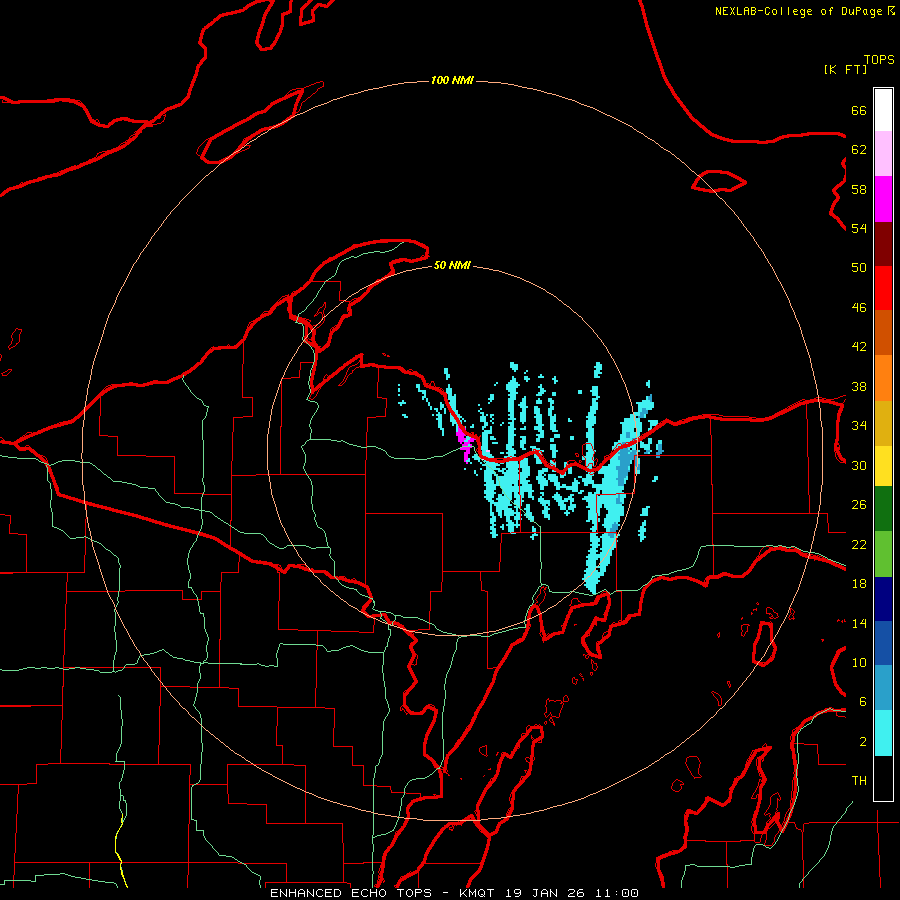
Task: Select the dark red 50-54 kft swatch
Action: [x=883, y=244]
